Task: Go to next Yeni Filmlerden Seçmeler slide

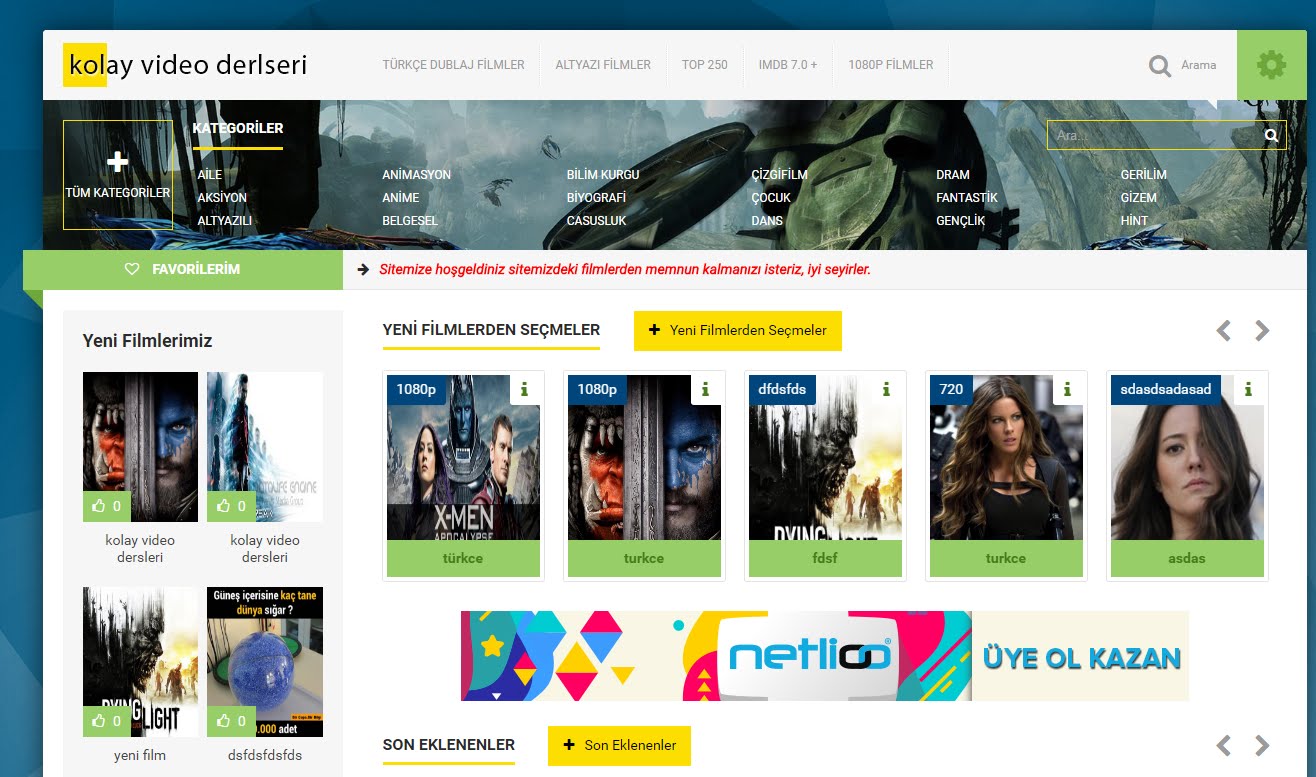Action: (1262, 330)
